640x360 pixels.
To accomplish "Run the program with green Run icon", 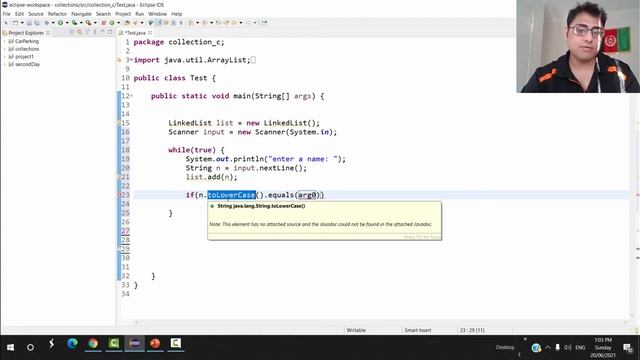I will point(60,23).
